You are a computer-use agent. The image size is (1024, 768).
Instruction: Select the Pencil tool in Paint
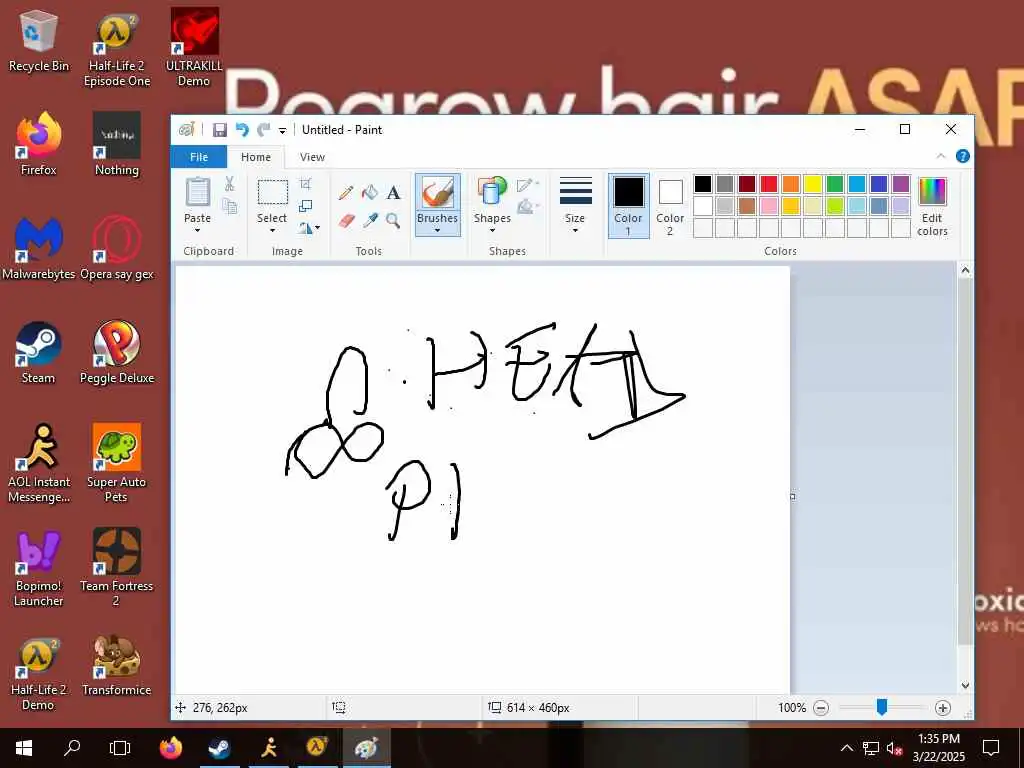click(x=346, y=193)
